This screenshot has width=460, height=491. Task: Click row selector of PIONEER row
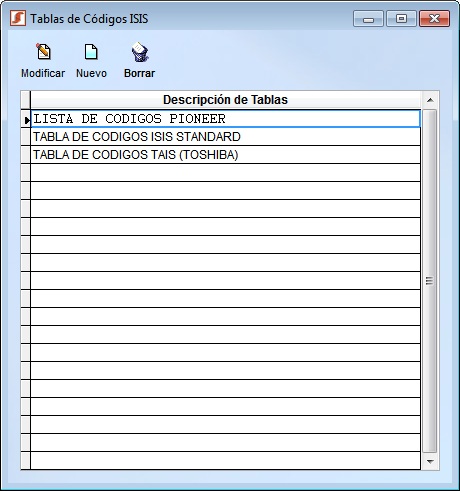coord(26,119)
